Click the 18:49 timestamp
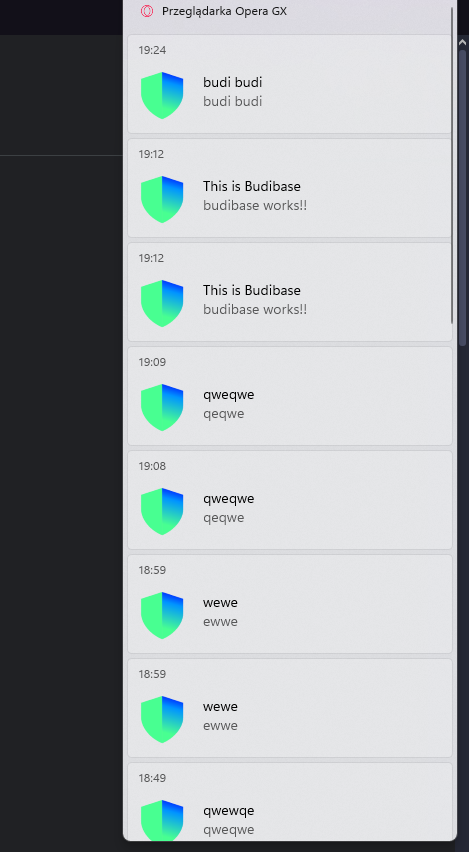This screenshot has width=469, height=852. [152, 778]
